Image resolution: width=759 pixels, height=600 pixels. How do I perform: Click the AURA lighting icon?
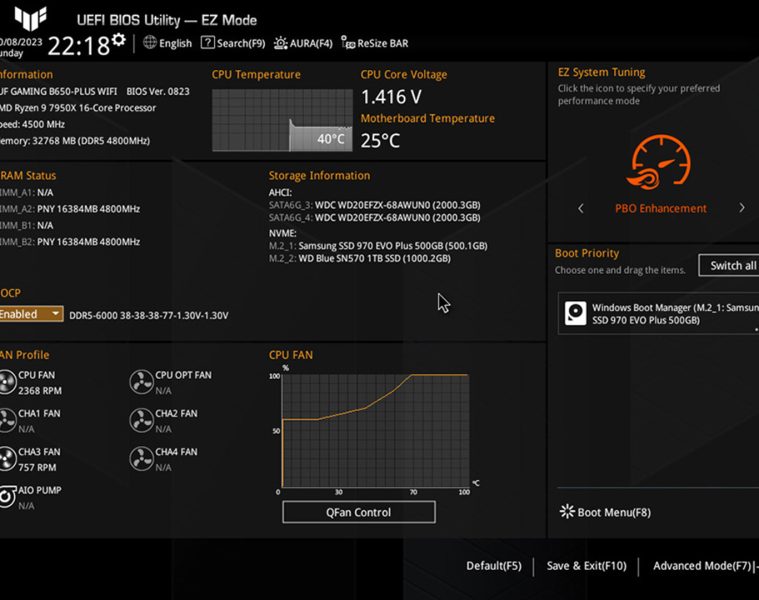pyautogui.click(x=280, y=43)
